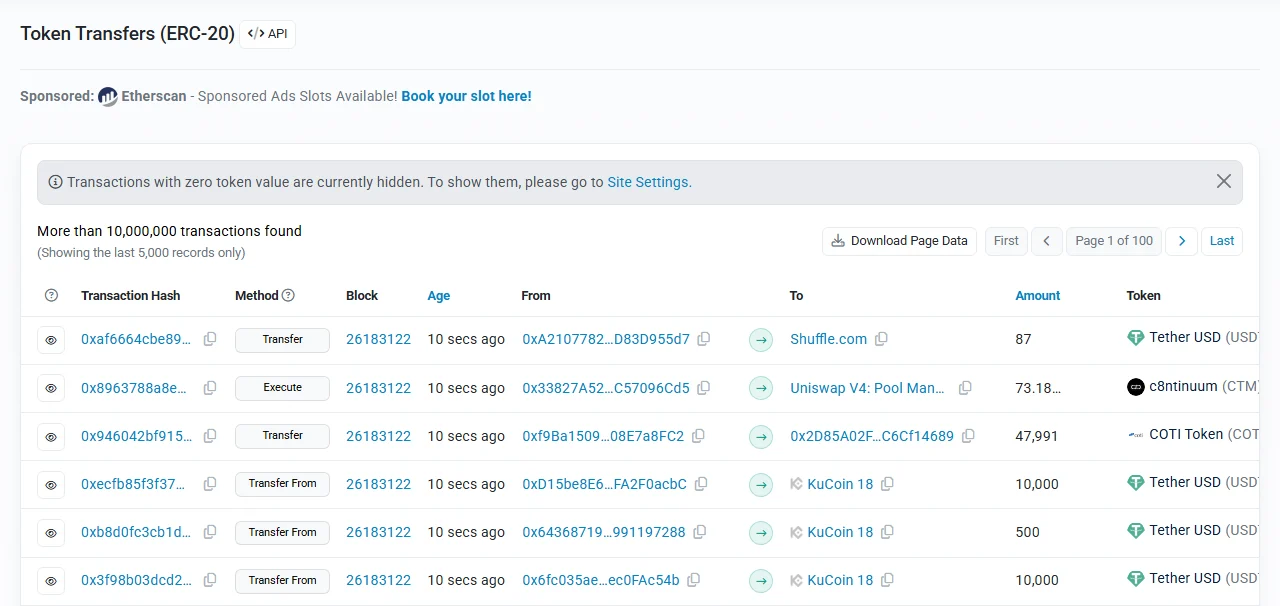The image size is (1280, 606).
Task: Preview details of transaction 0x8963788a8e
Action: click(51, 388)
